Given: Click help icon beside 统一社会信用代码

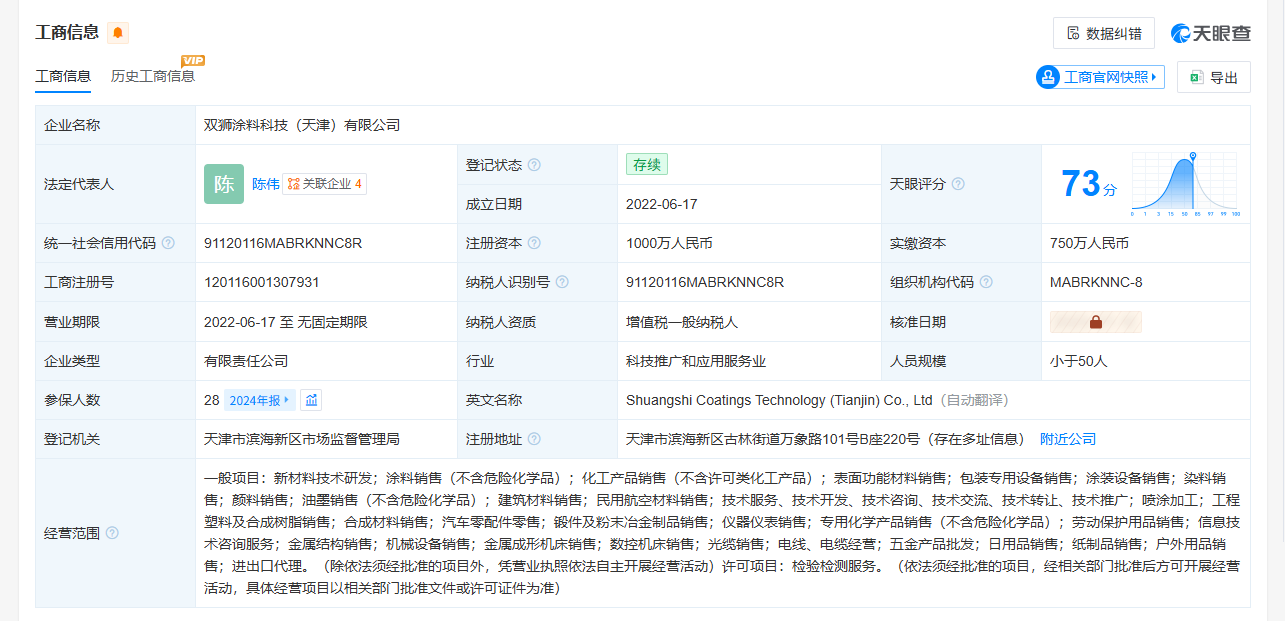Looking at the screenshot, I should pyautogui.click(x=168, y=243).
